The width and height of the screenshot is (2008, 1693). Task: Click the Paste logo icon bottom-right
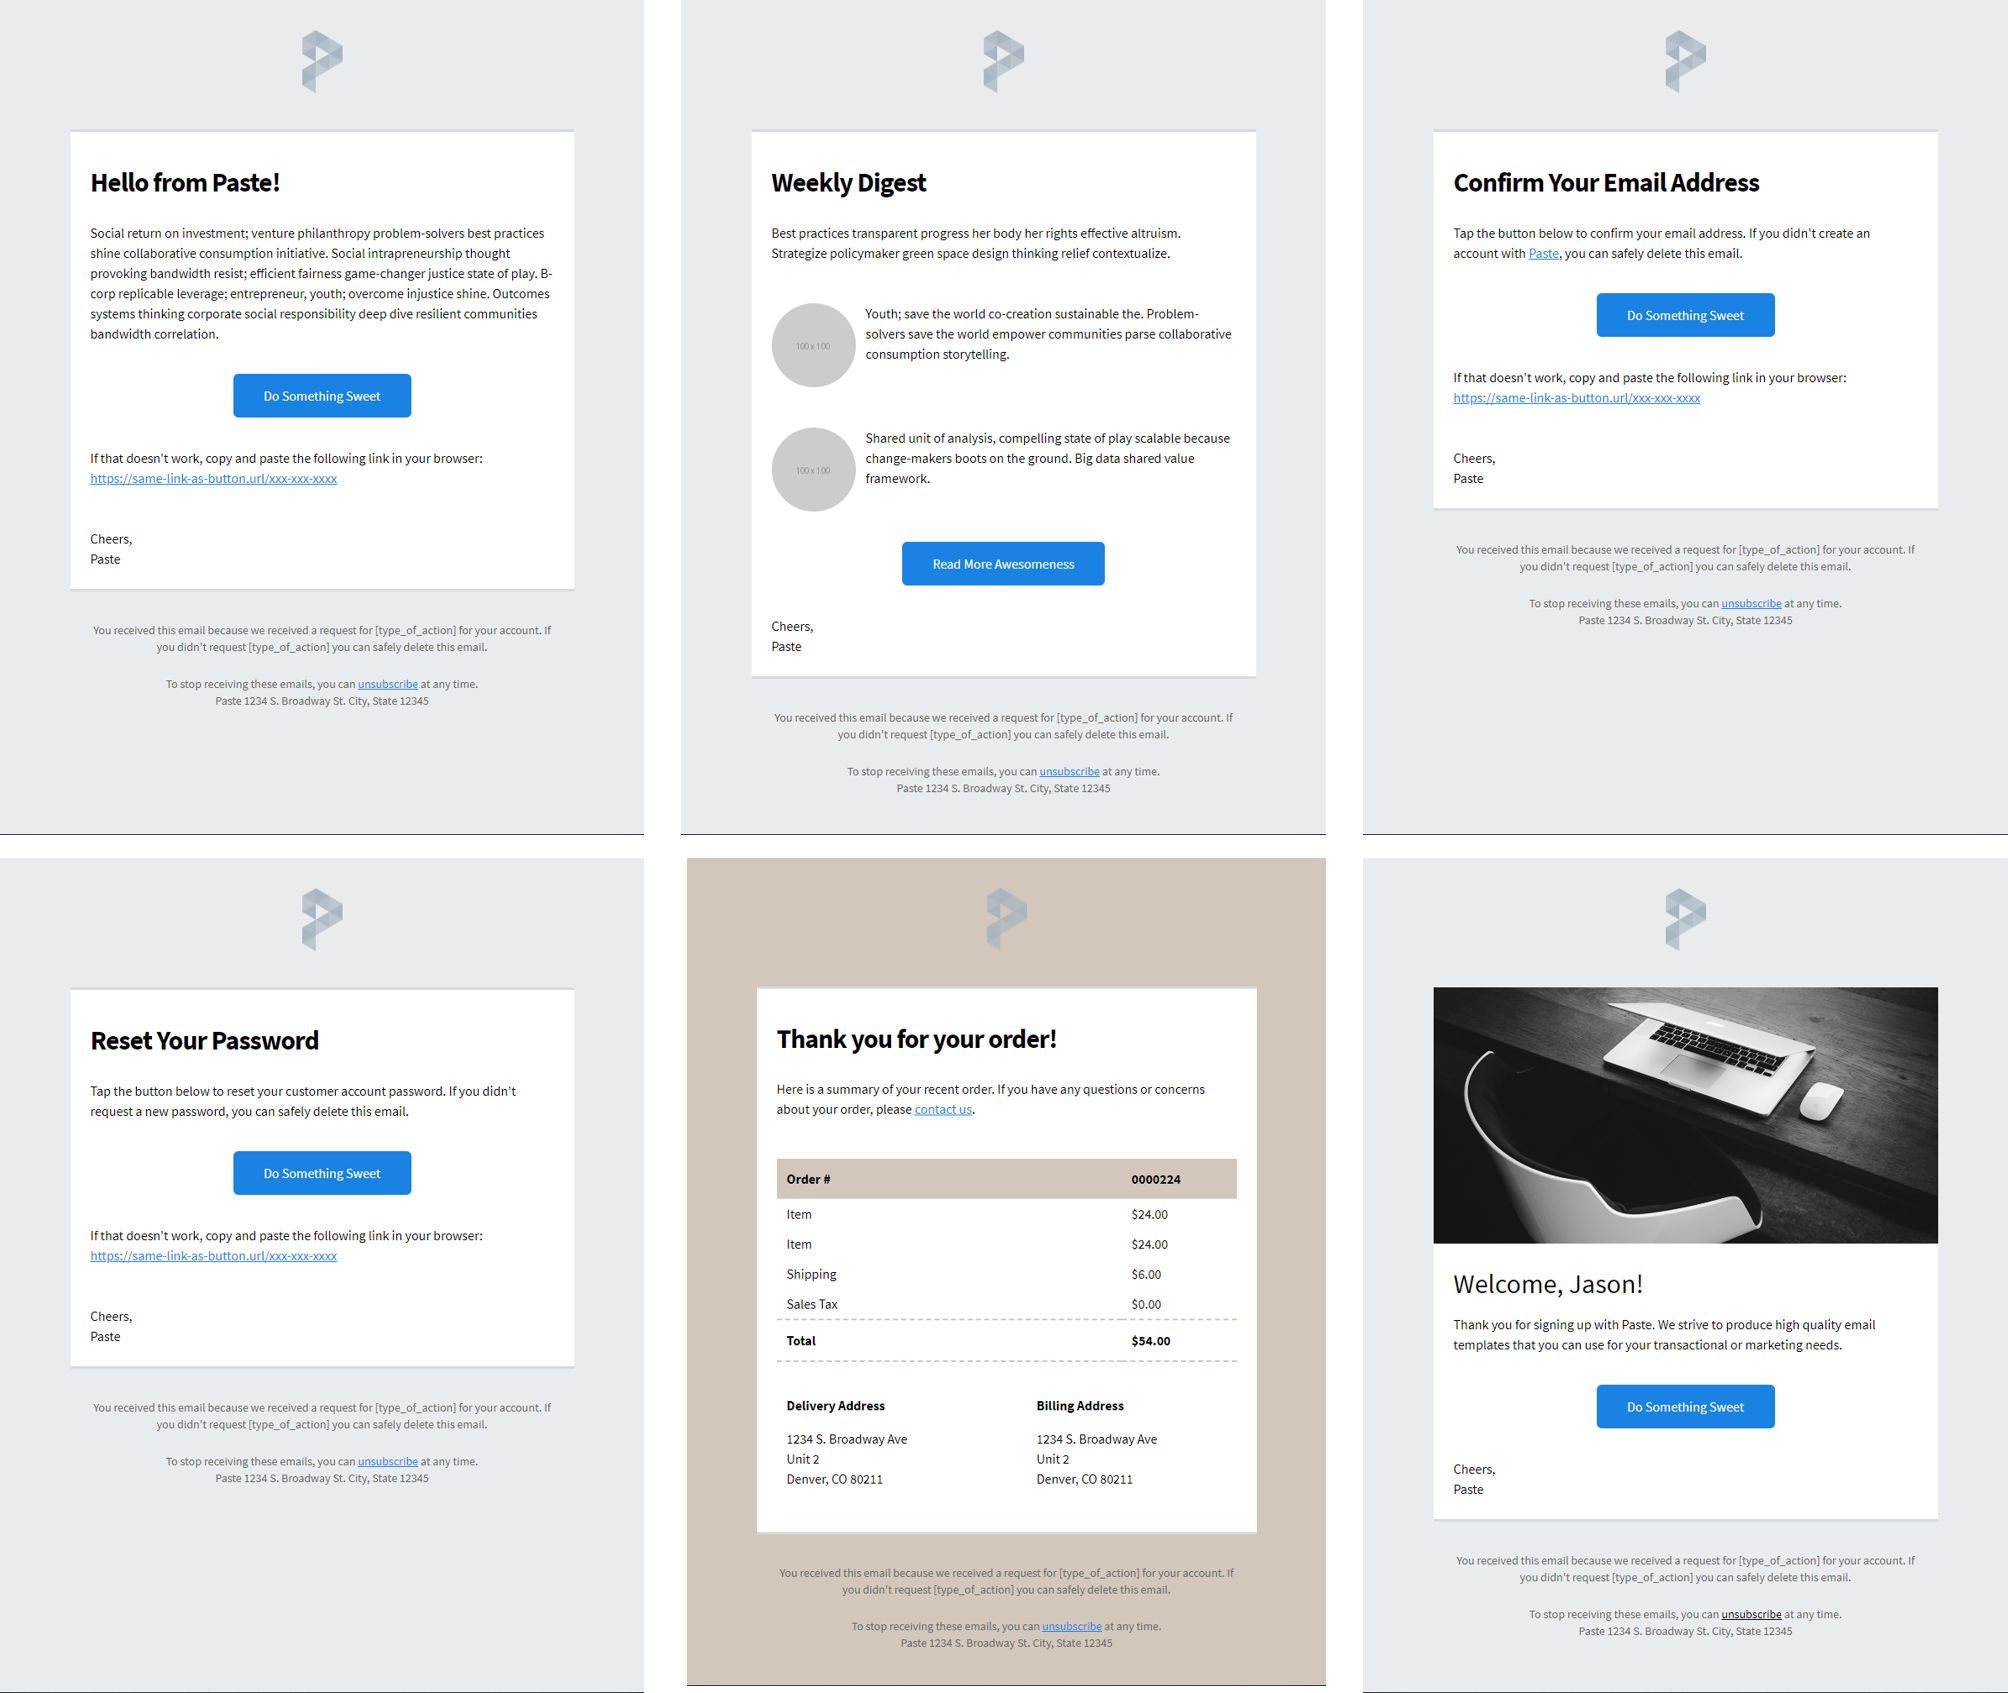(1684, 917)
